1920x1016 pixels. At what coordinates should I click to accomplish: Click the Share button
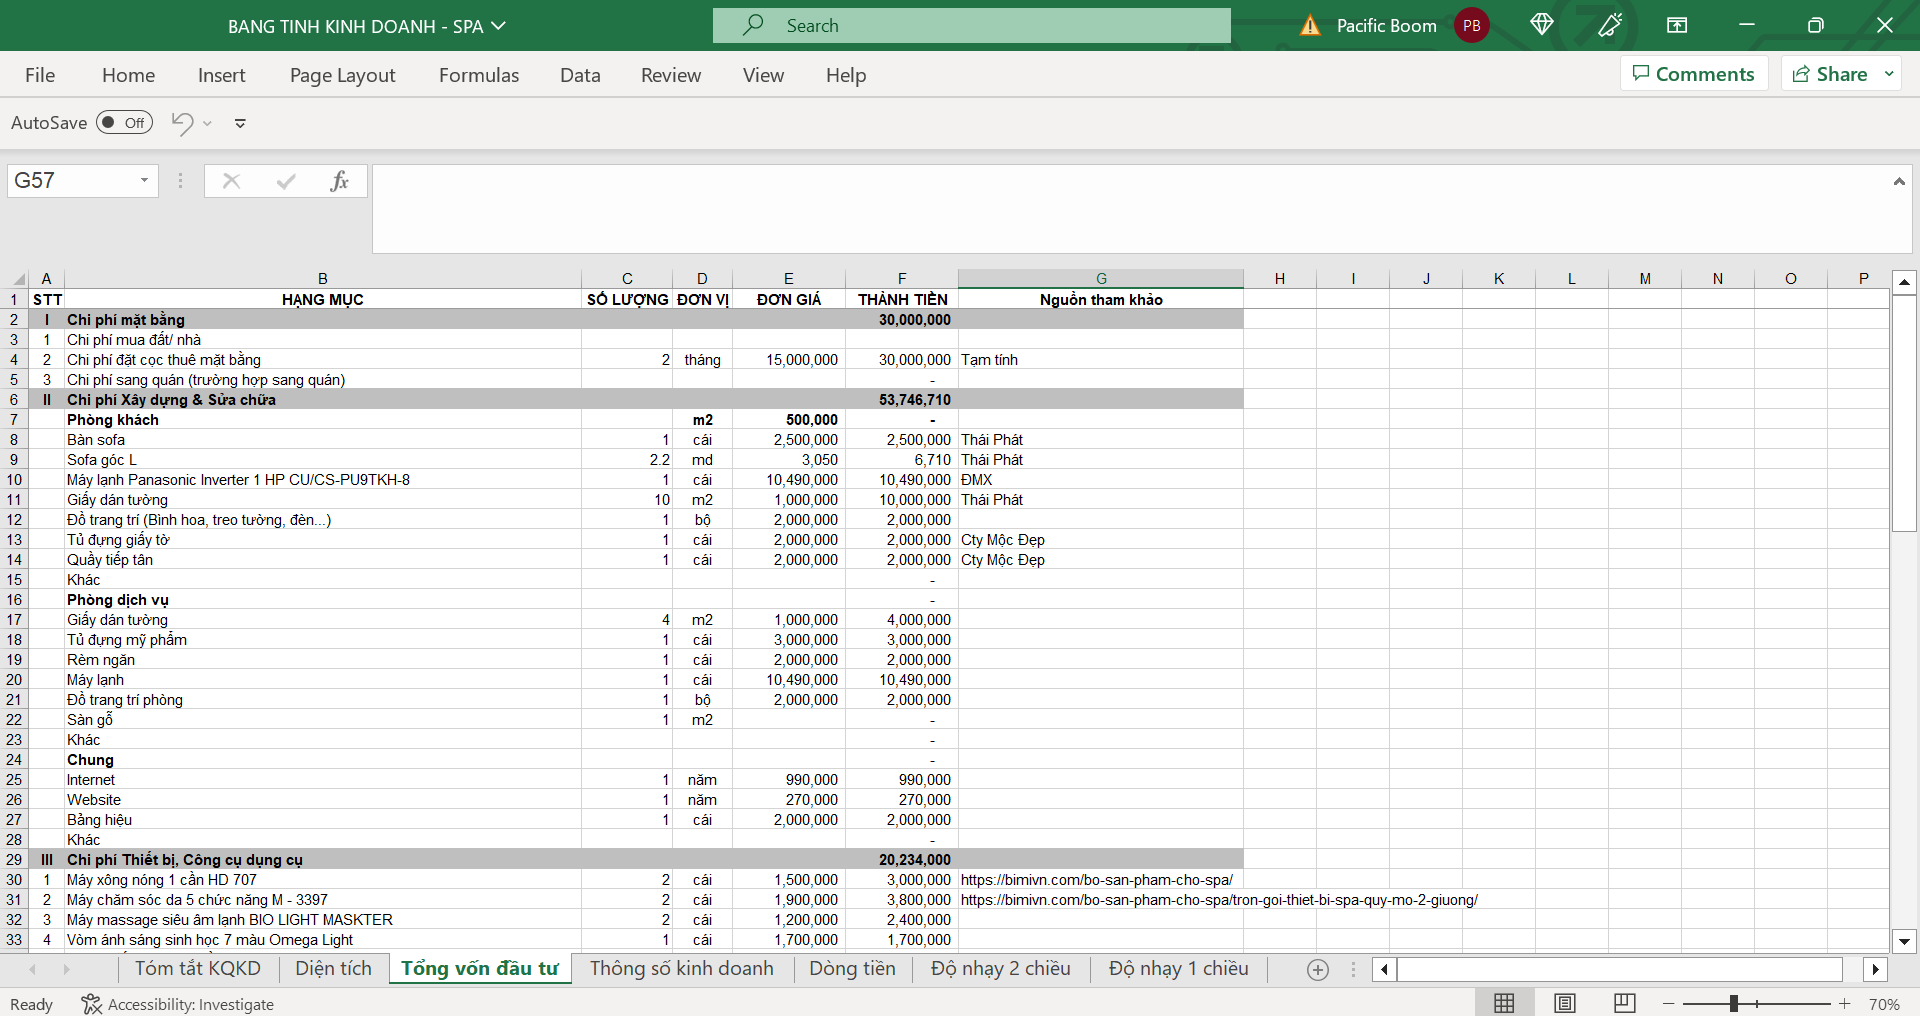(x=1830, y=74)
